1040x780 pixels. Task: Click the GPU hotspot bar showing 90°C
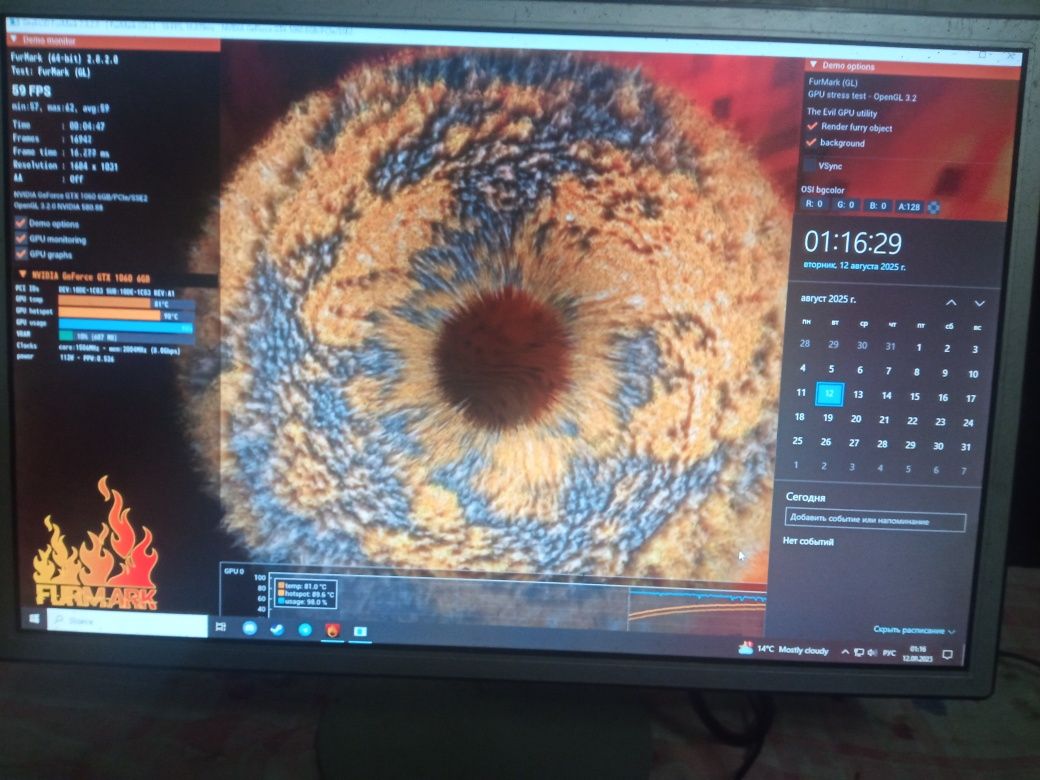[126, 315]
